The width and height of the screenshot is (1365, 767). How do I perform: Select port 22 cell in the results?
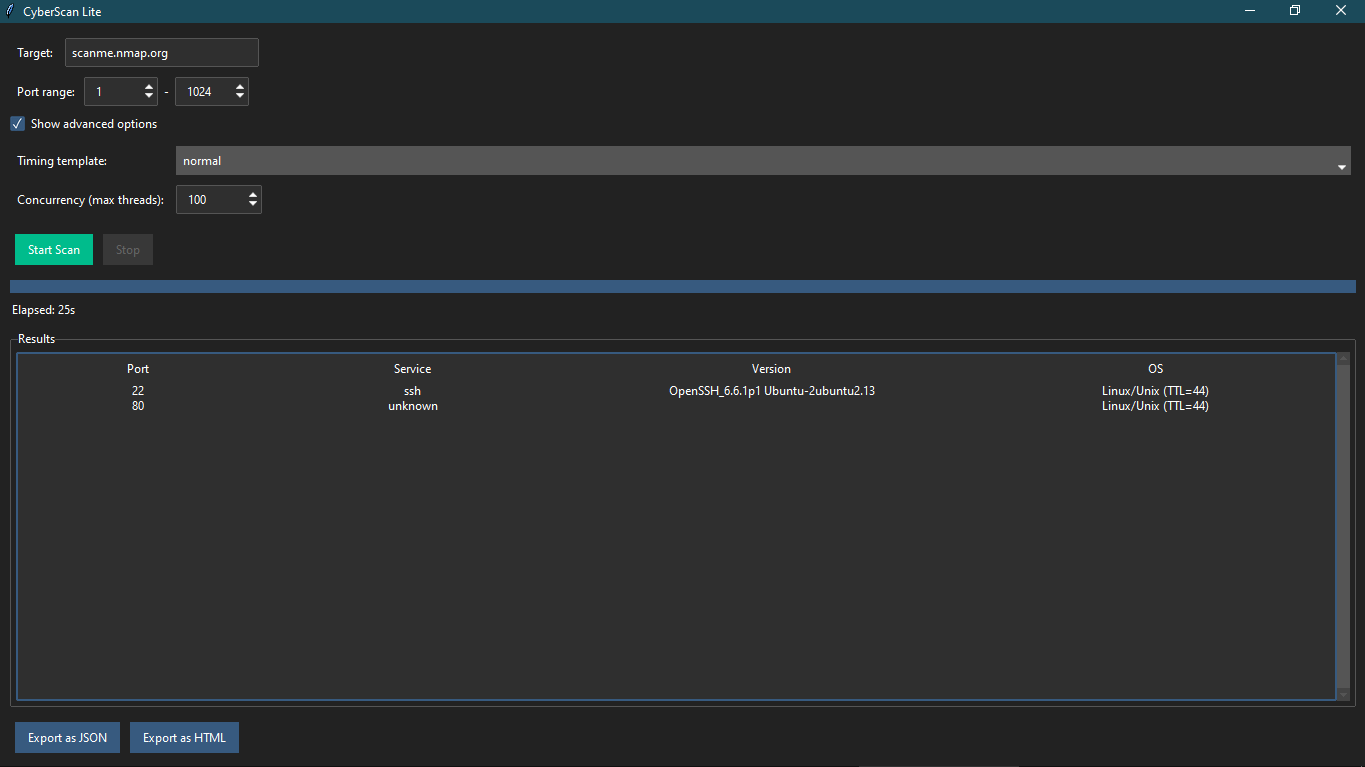(138, 391)
